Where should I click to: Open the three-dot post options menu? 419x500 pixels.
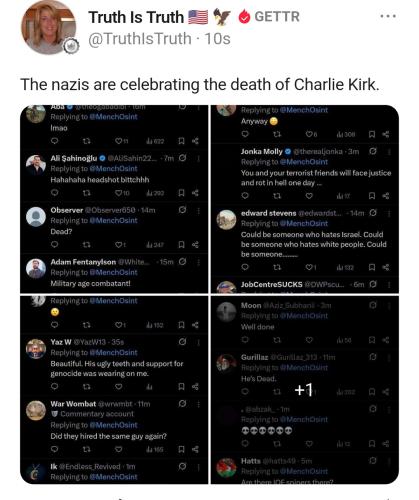388,16
